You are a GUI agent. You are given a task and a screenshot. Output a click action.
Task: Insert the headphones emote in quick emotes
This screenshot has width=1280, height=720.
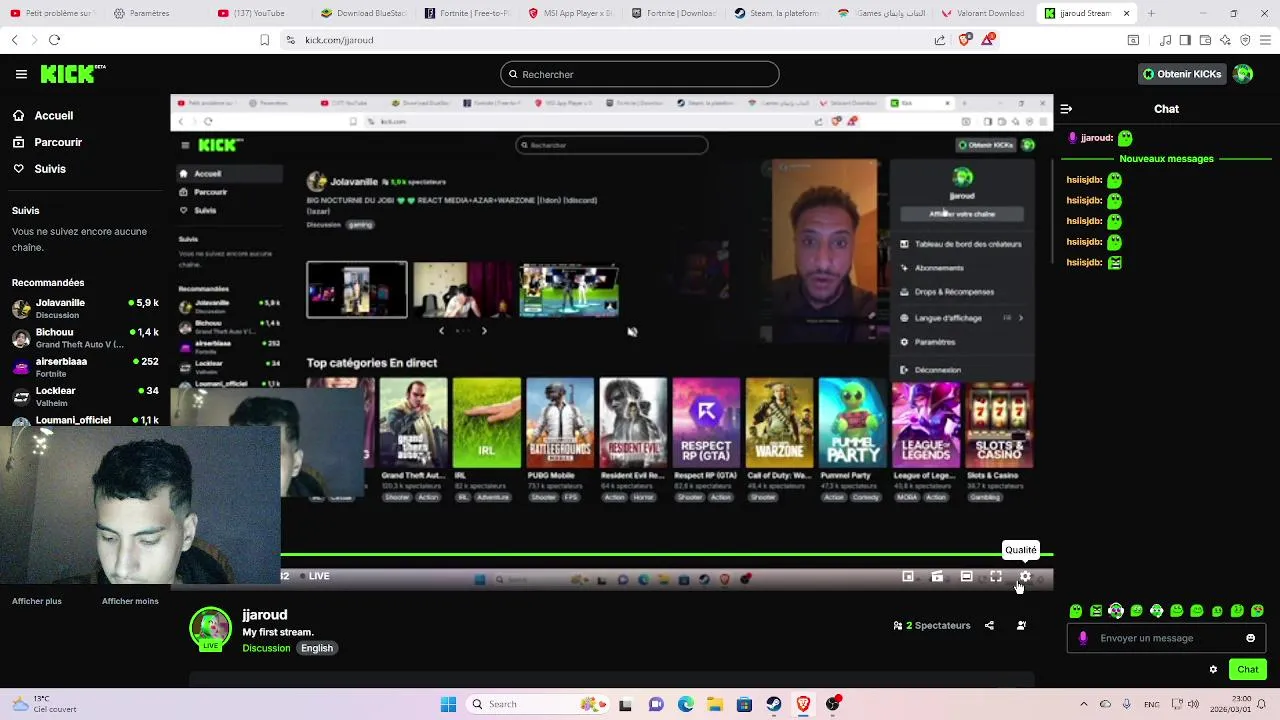(1116, 611)
